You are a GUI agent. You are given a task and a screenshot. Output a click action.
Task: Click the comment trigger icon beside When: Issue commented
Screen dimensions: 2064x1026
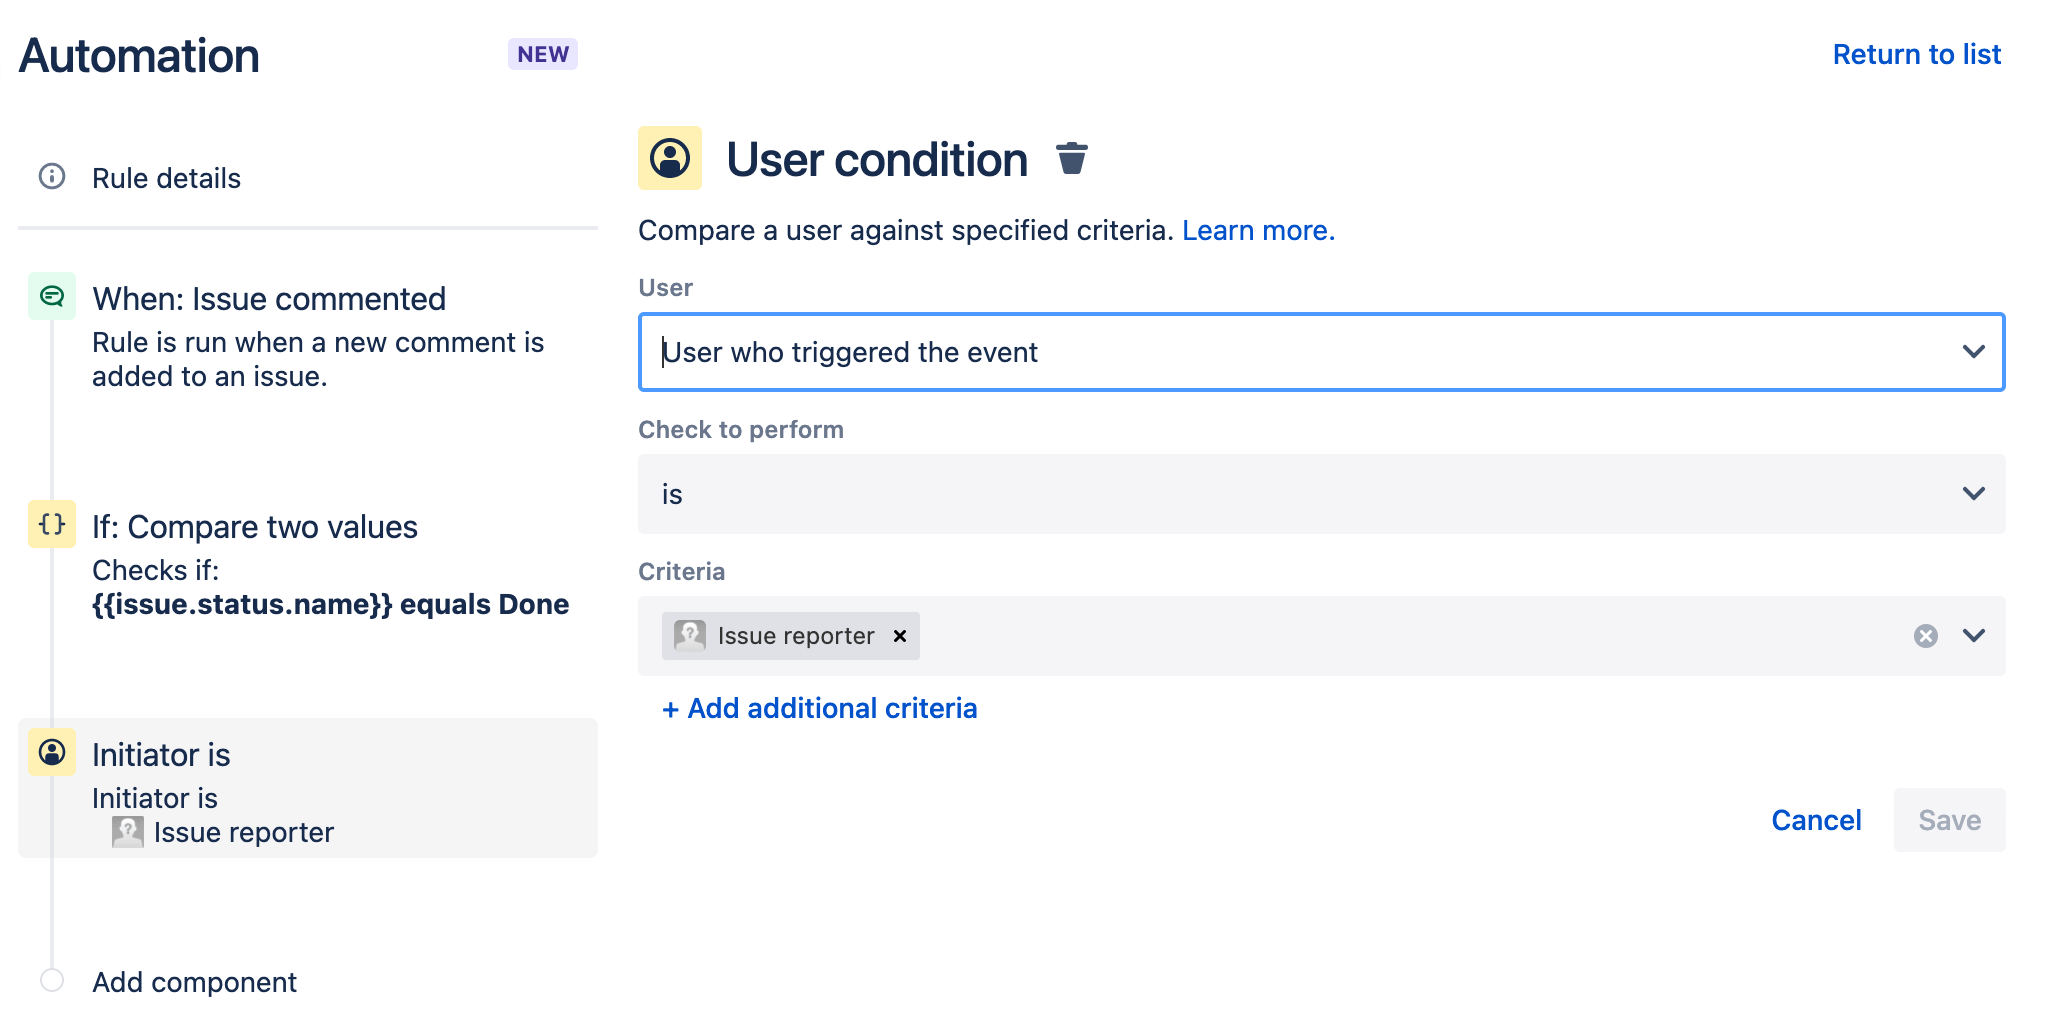52,296
